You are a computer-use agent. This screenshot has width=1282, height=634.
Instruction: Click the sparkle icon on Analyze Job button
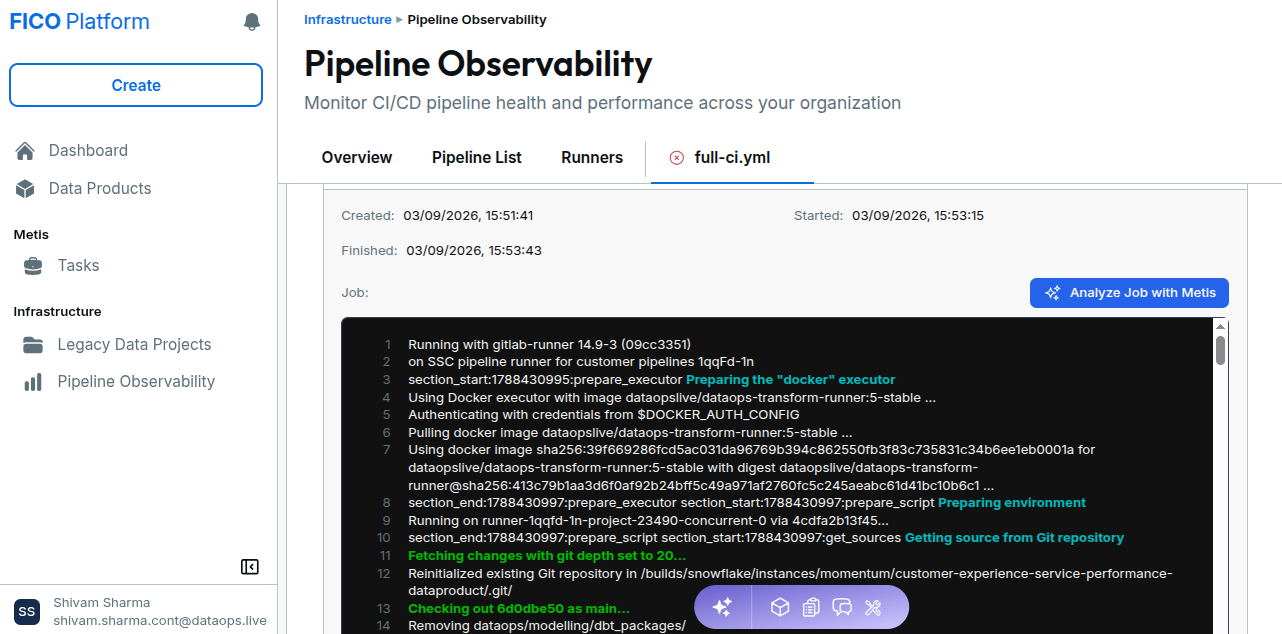(x=1052, y=293)
